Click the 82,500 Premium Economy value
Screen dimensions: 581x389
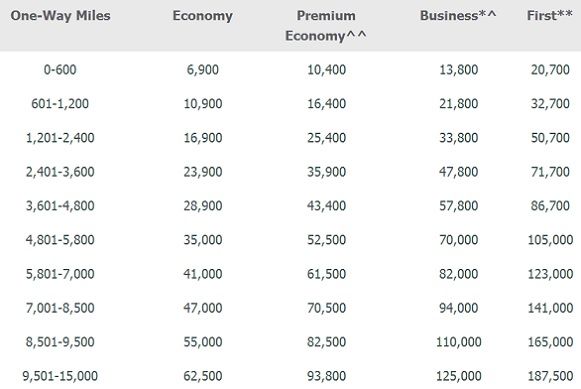(x=326, y=342)
